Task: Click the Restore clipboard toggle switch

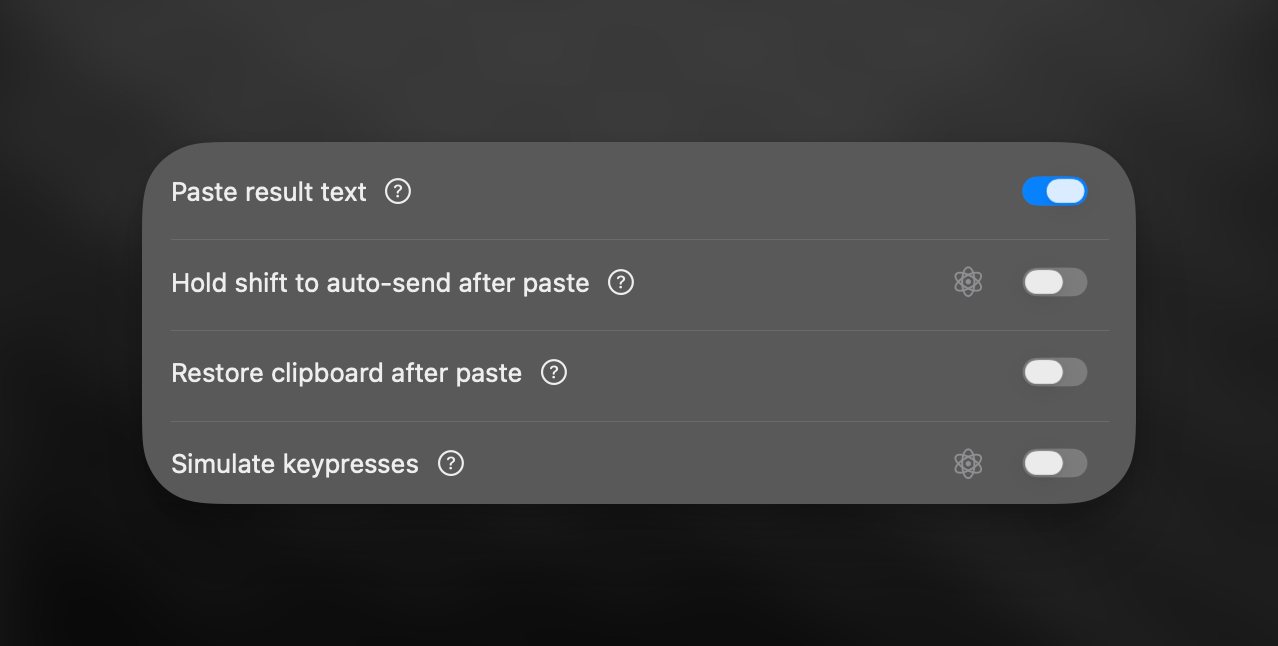Action: [1055, 371]
